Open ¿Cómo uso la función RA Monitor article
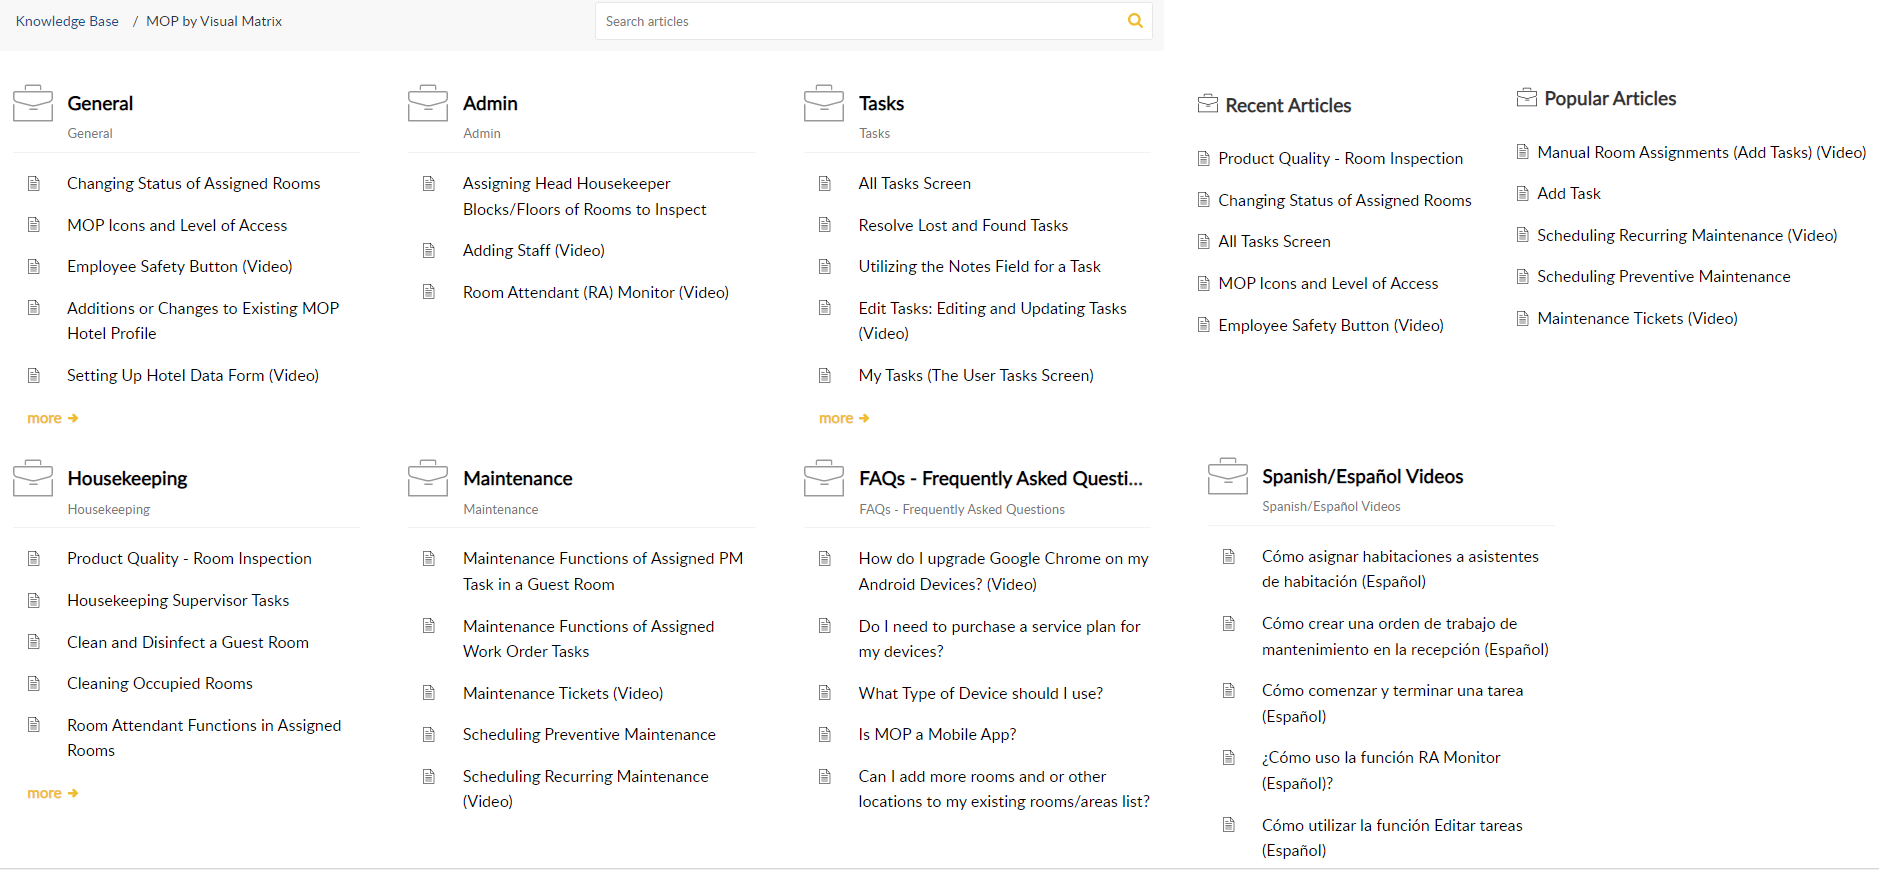The width and height of the screenshot is (1879, 870). [x=1381, y=770]
